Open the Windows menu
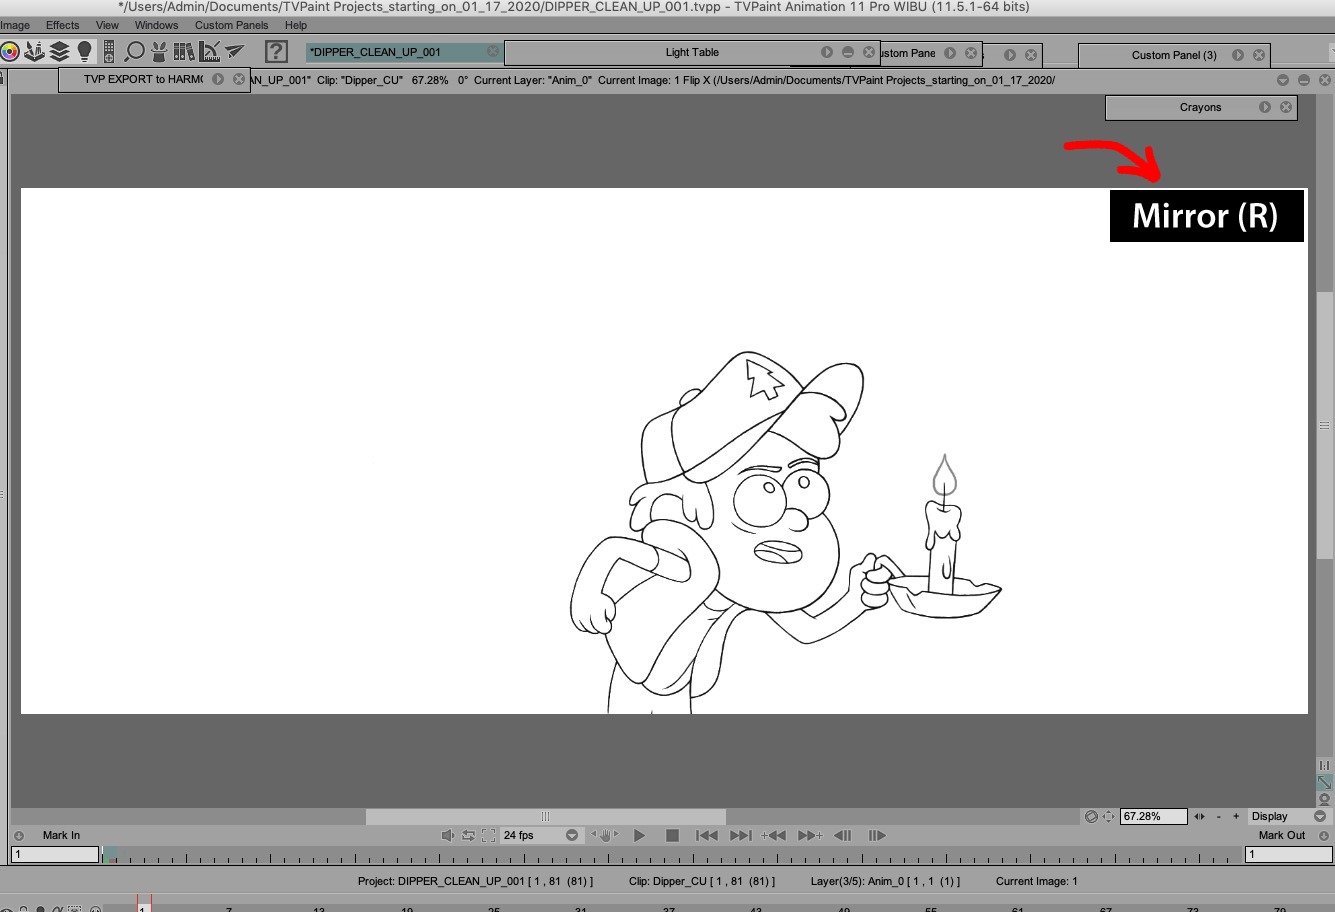Viewport: 1335px width, 912px height. click(x=156, y=25)
